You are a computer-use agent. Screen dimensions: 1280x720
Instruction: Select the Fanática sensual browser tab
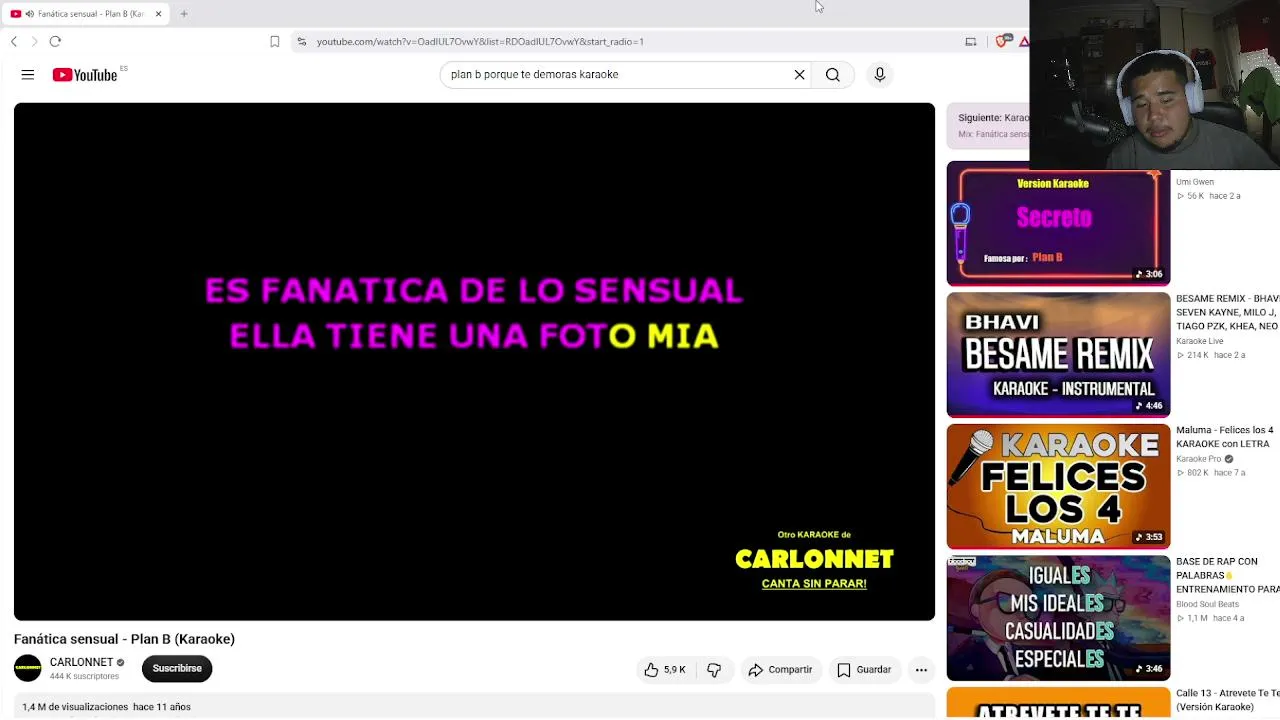(x=85, y=14)
